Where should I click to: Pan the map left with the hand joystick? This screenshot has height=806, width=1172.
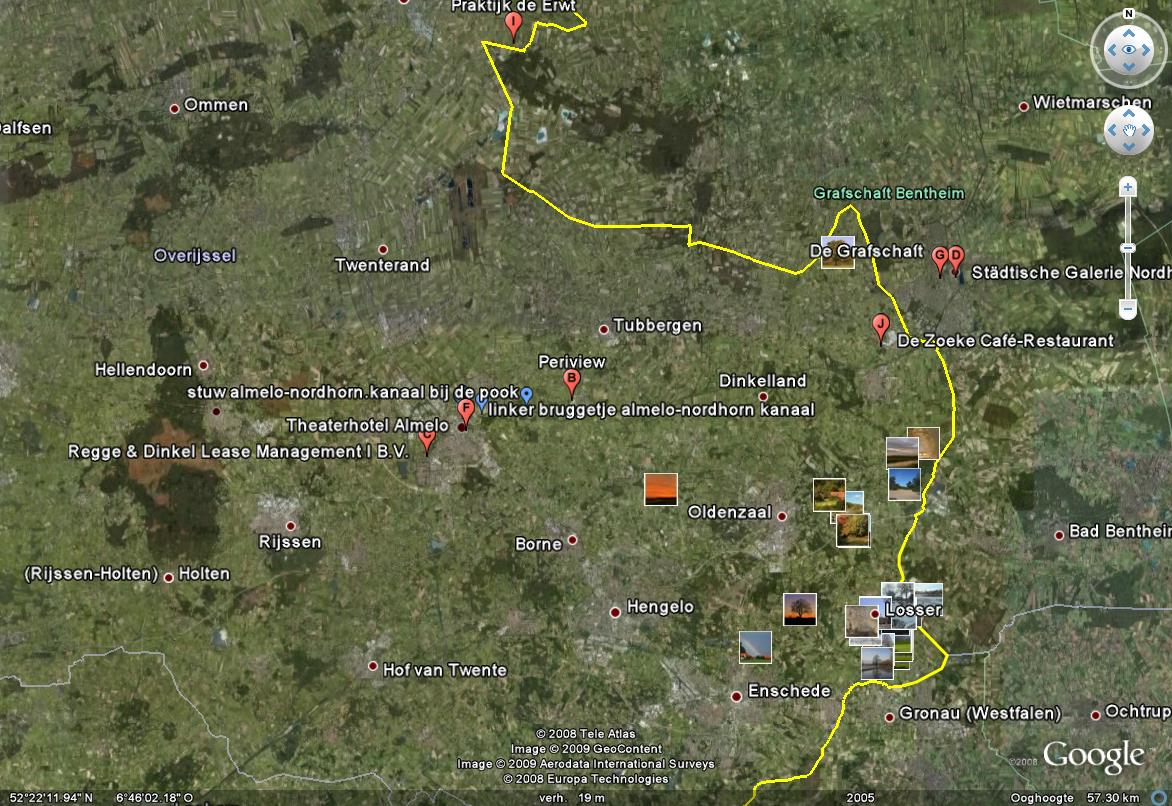click(1112, 131)
